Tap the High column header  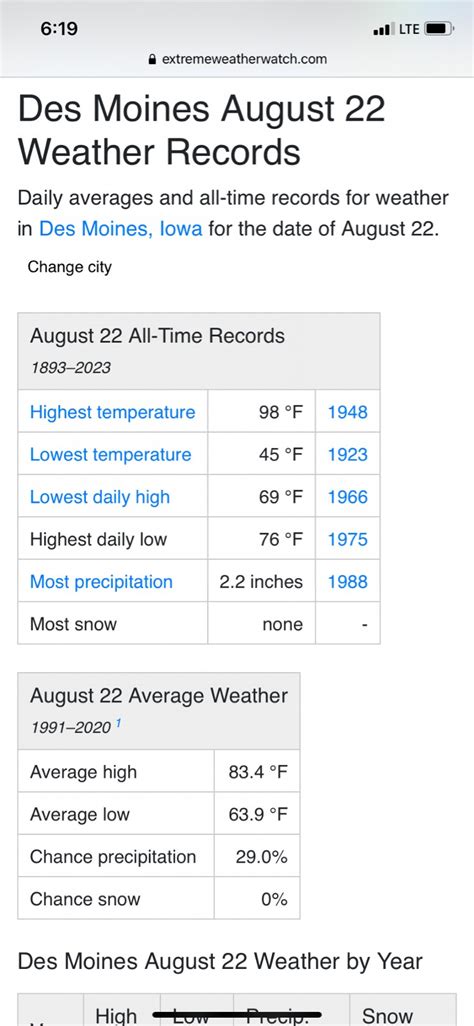(117, 1016)
